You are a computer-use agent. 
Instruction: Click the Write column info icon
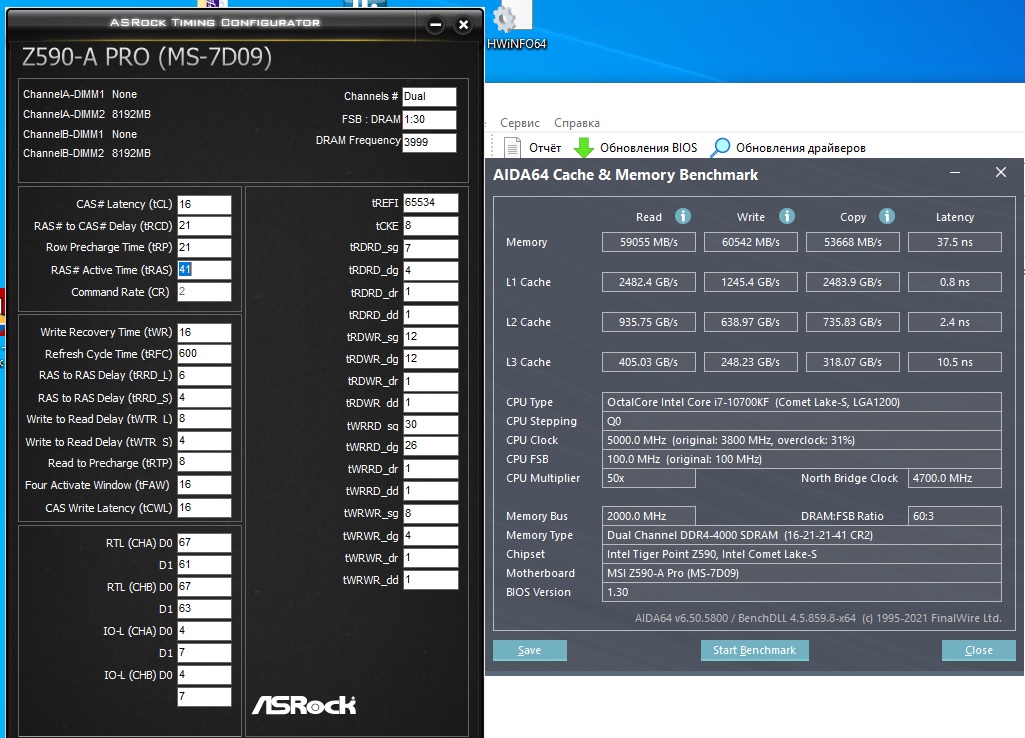tap(786, 216)
